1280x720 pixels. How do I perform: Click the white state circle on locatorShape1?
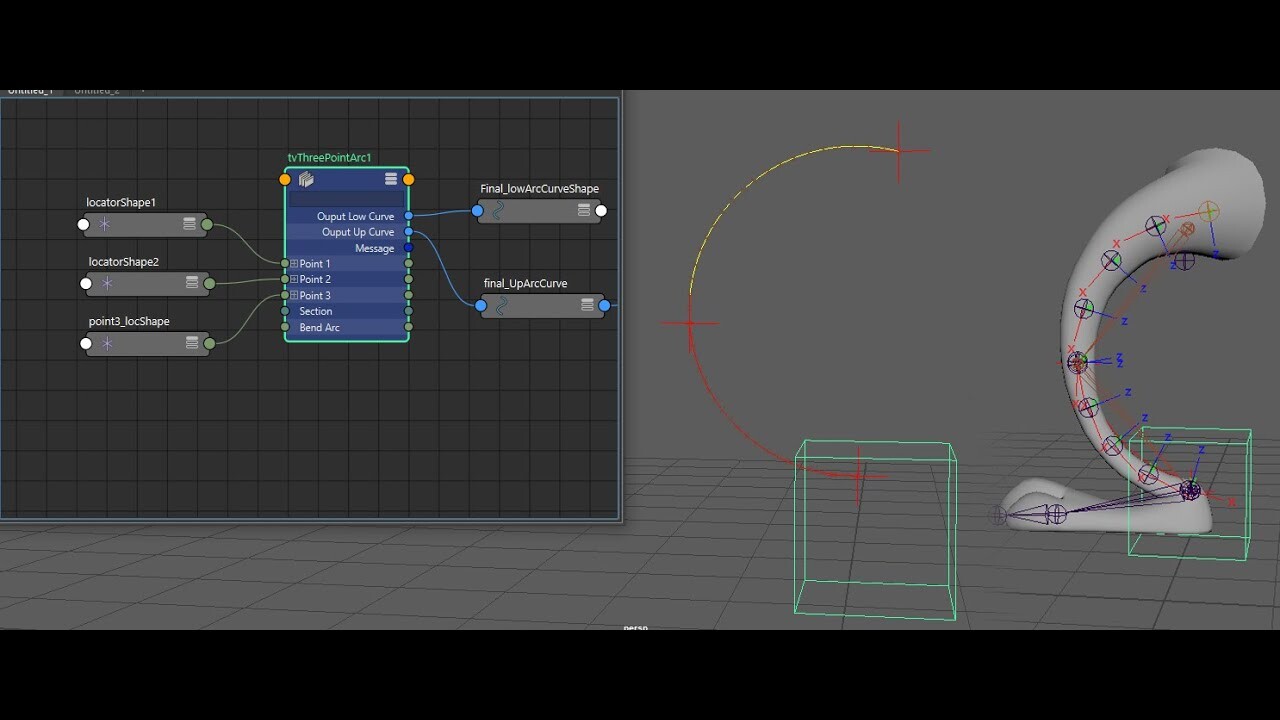(83, 224)
